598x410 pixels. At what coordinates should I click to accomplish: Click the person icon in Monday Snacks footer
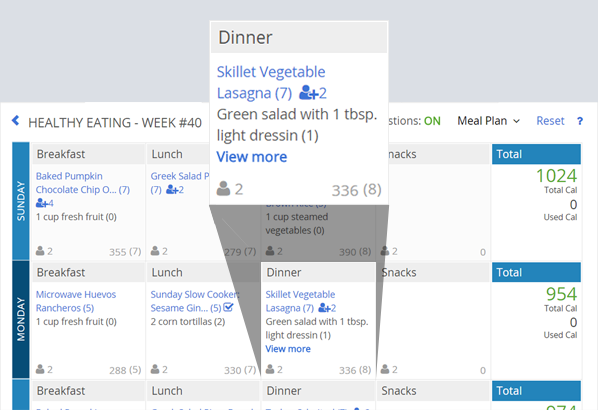(385, 369)
